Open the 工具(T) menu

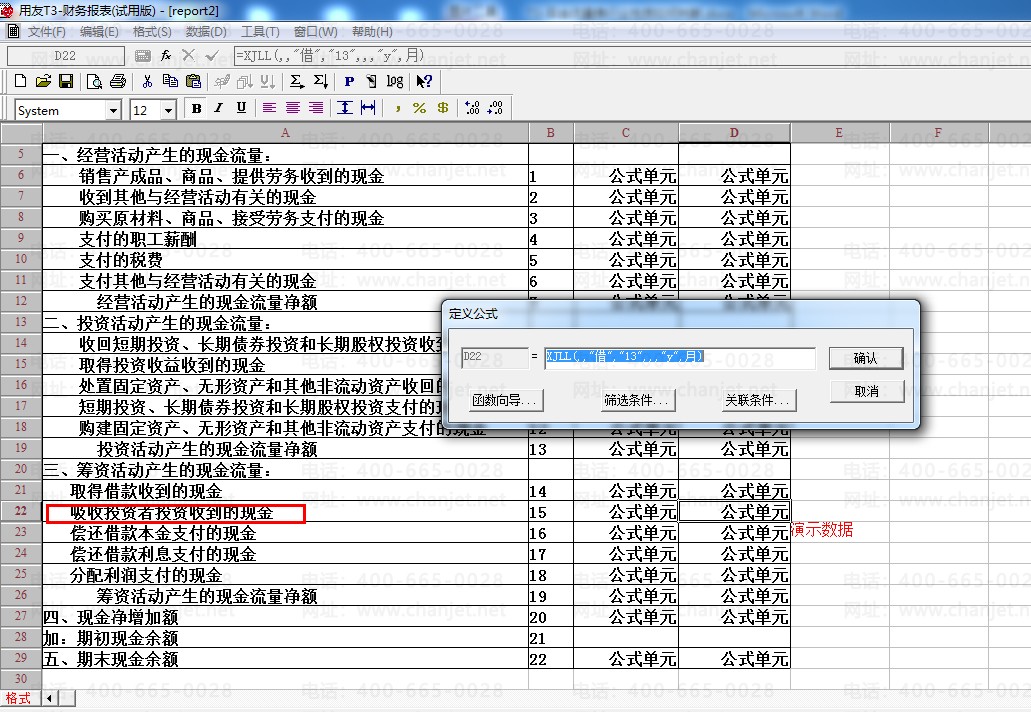click(260, 32)
